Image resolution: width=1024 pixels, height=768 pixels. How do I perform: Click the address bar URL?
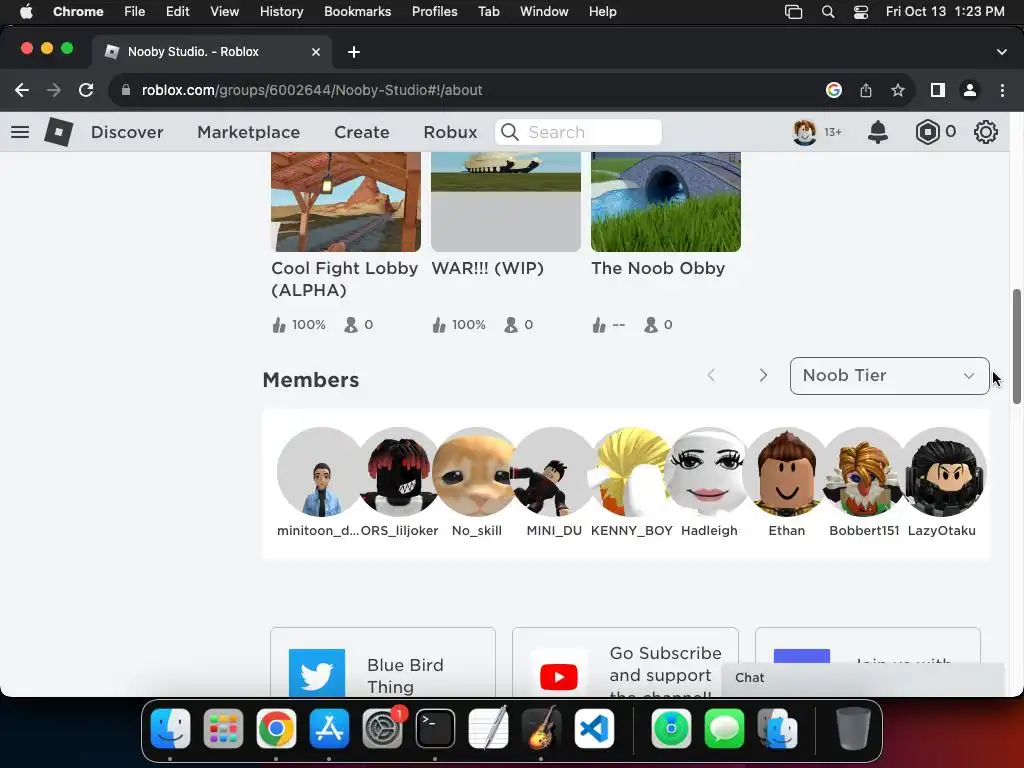click(x=312, y=90)
